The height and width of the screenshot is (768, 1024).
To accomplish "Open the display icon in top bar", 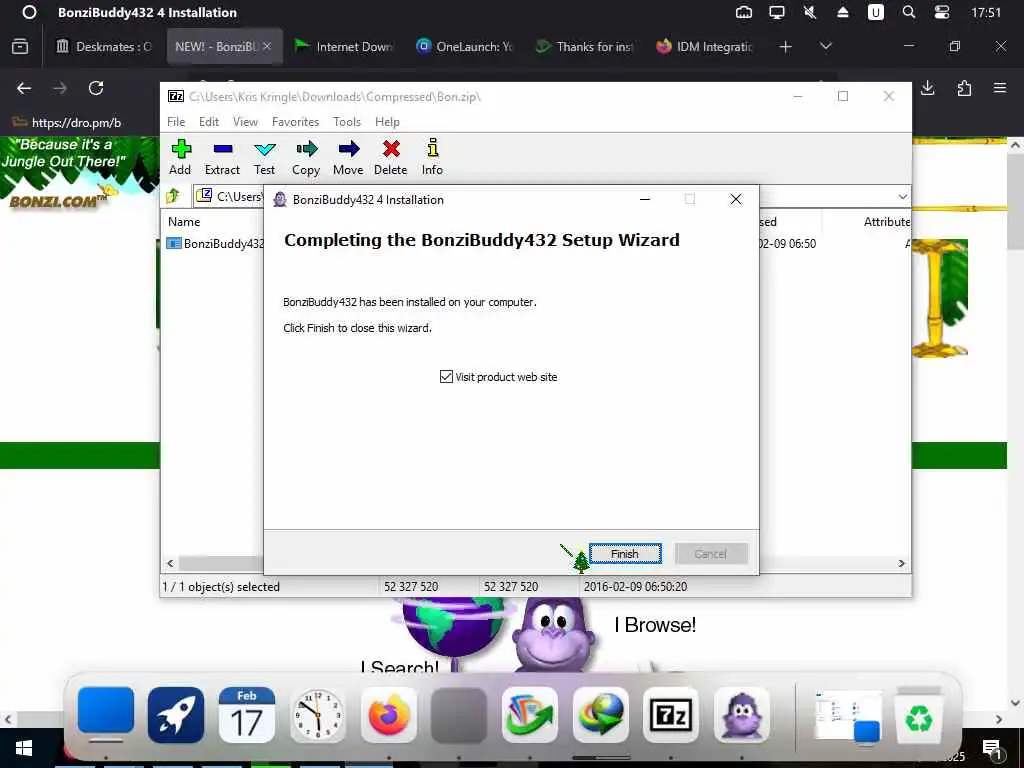I will [776, 12].
